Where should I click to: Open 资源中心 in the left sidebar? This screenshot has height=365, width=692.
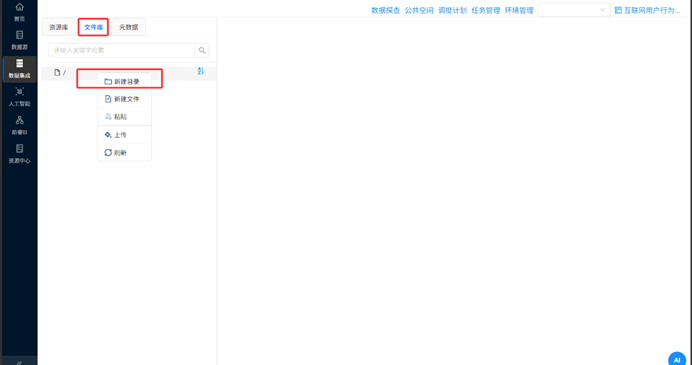(x=19, y=154)
